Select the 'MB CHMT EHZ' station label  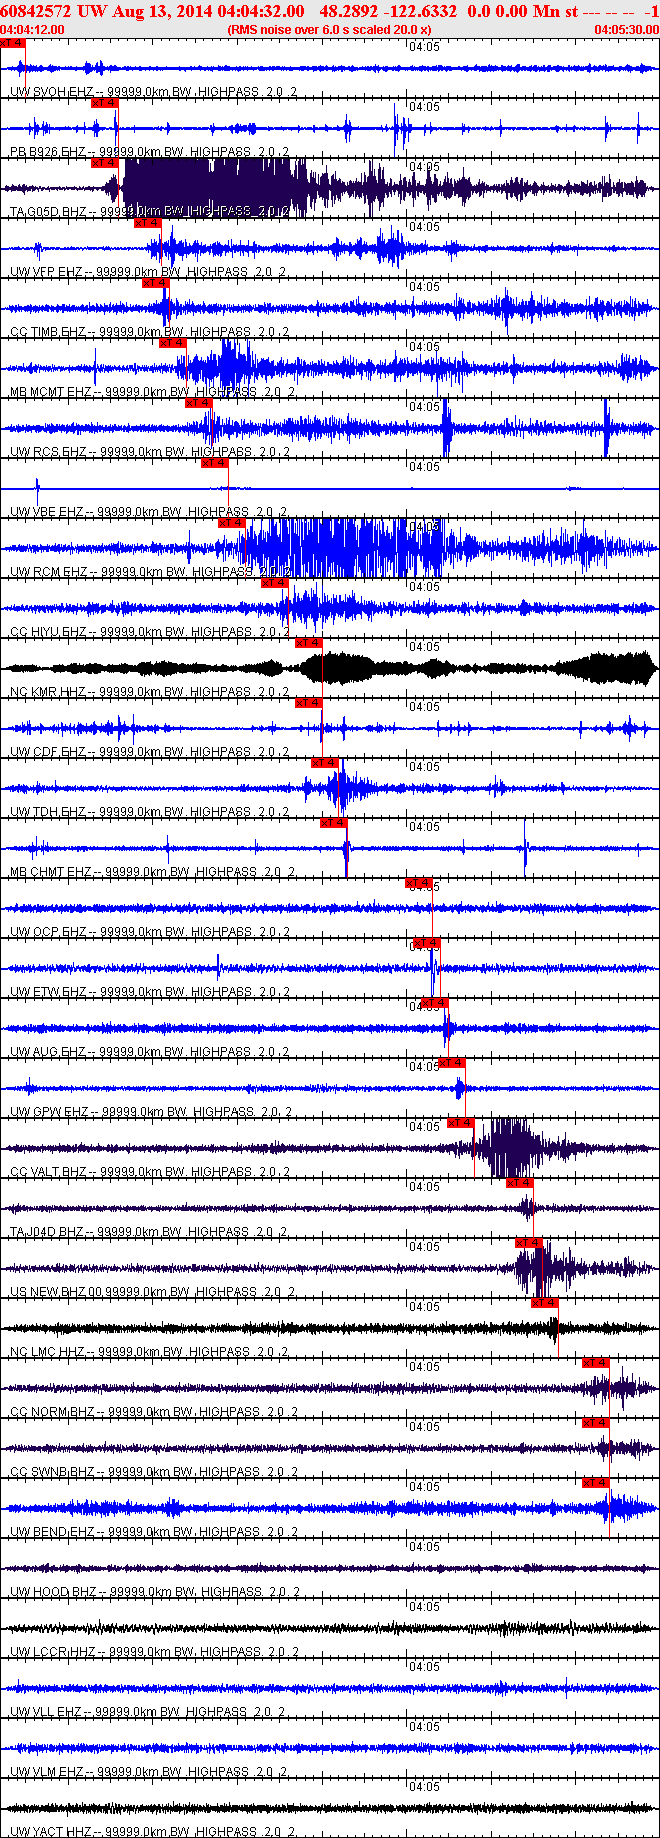click(x=50, y=872)
